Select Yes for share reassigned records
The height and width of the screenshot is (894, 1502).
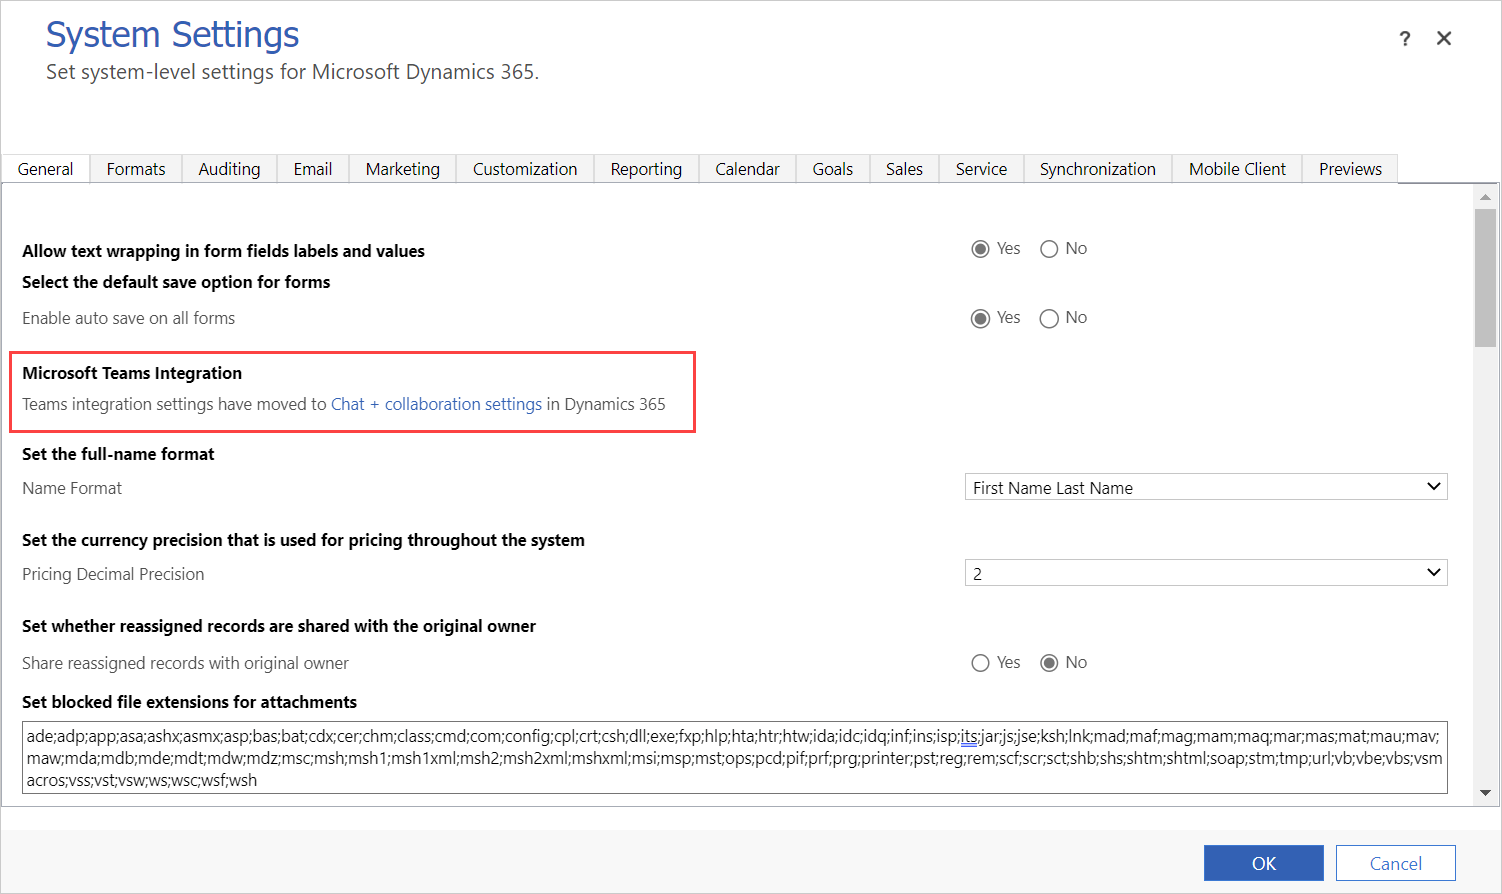point(980,663)
